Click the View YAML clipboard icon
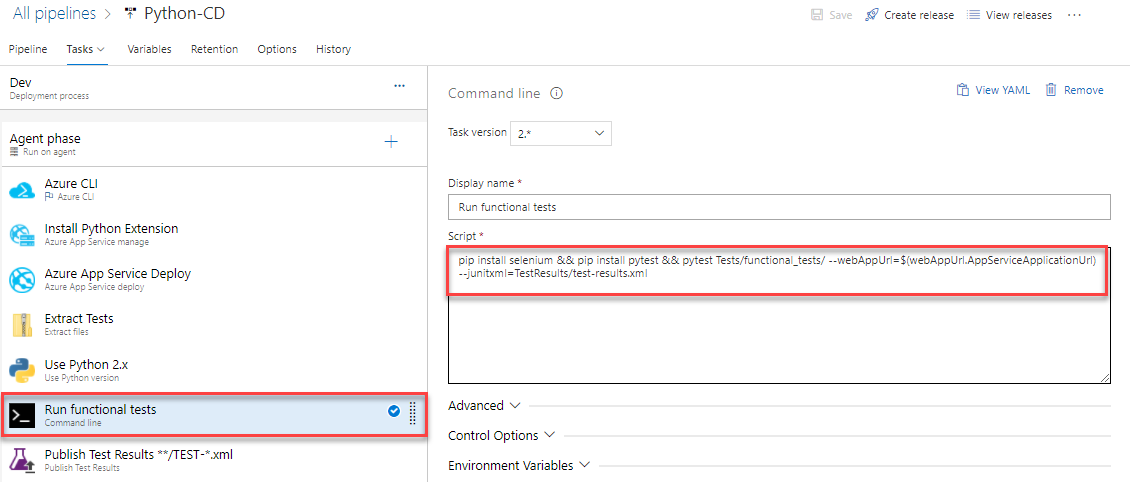The width and height of the screenshot is (1130, 482). [962, 90]
